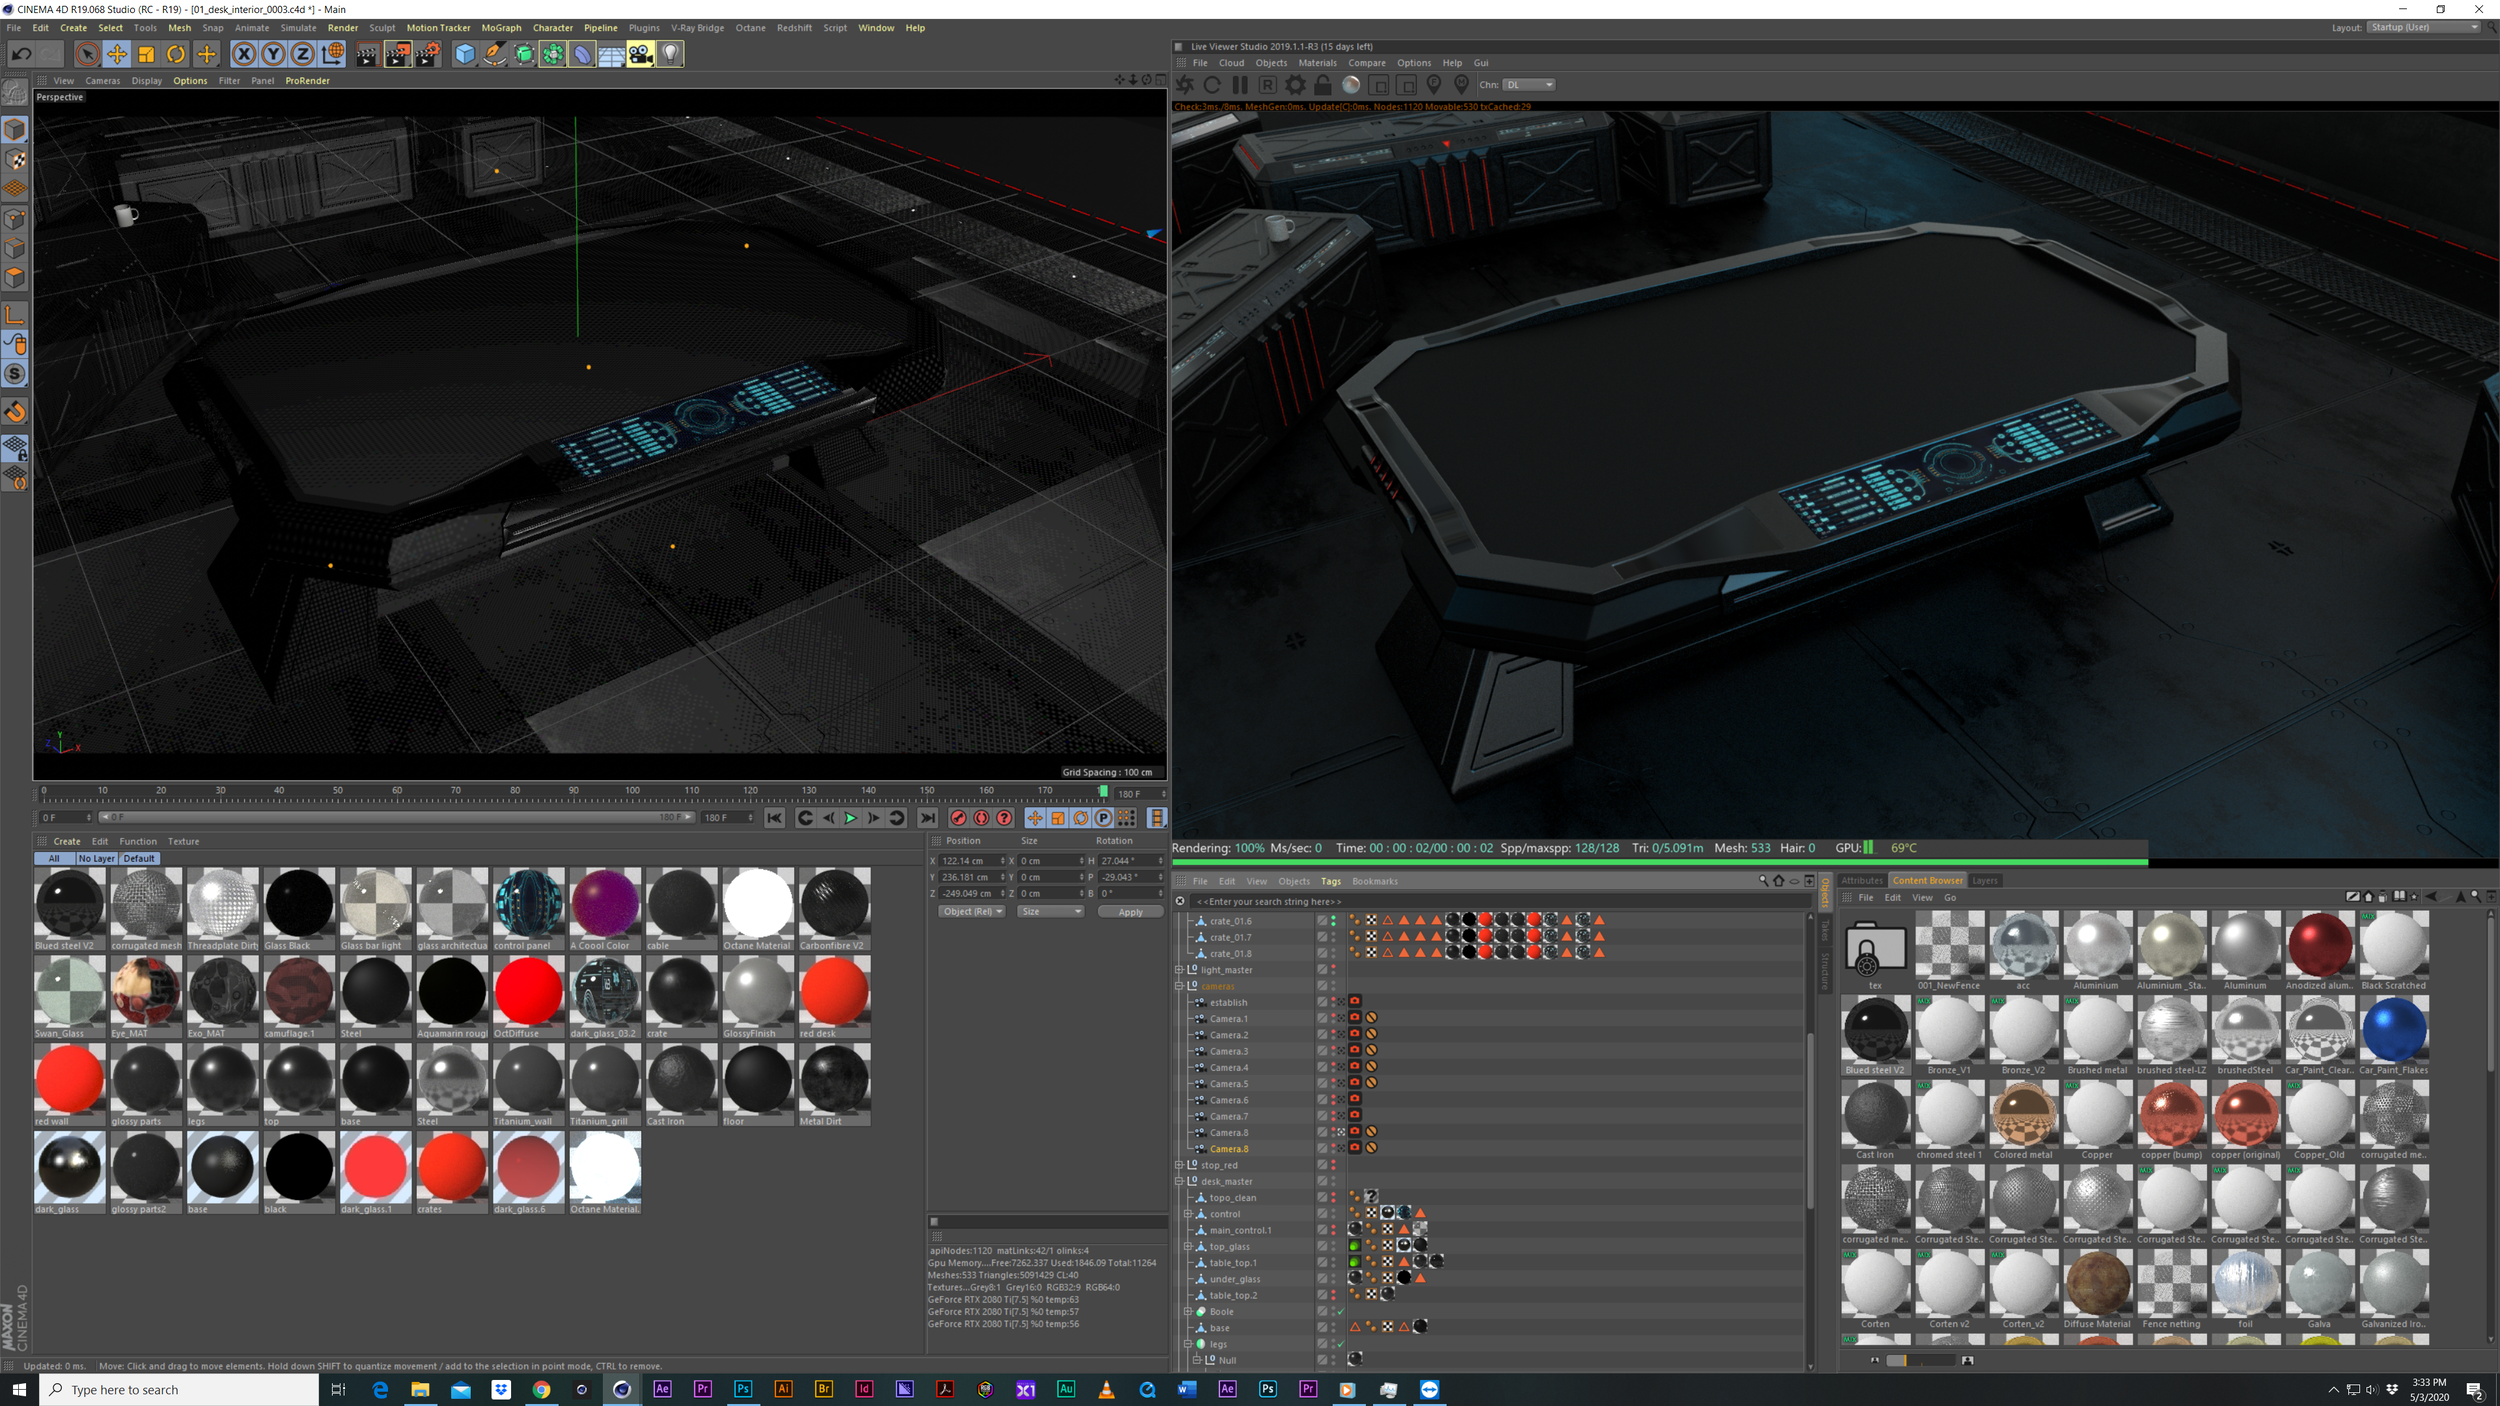Switch to the Content Browser tab
The image size is (2500, 1406).
(x=1927, y=881)
